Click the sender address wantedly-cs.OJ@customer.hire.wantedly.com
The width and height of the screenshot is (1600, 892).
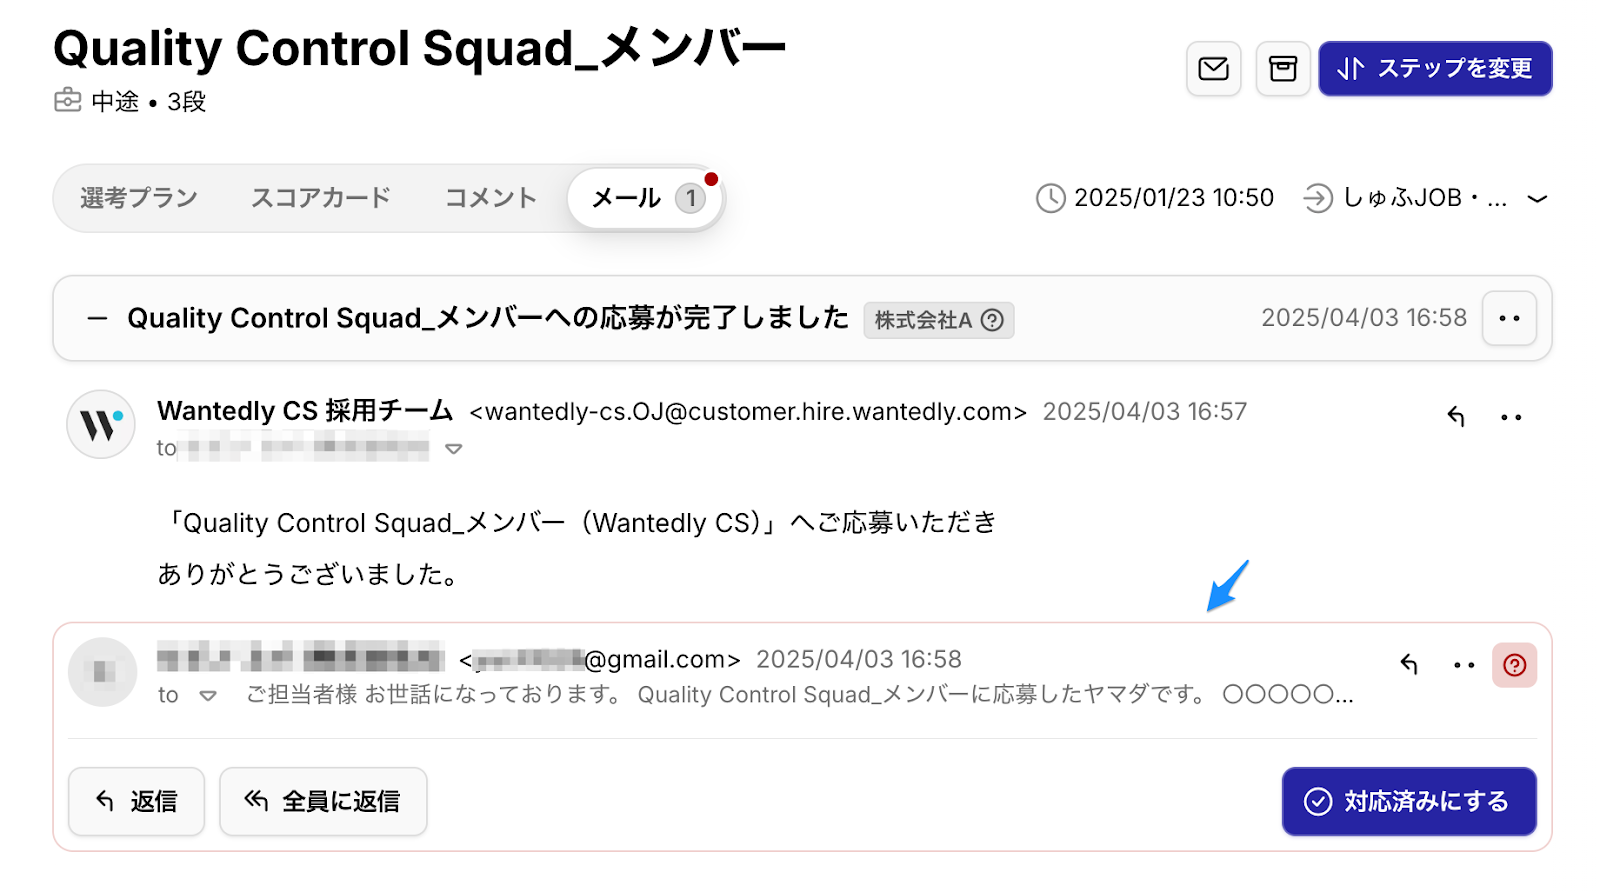(x=748, y=412)
